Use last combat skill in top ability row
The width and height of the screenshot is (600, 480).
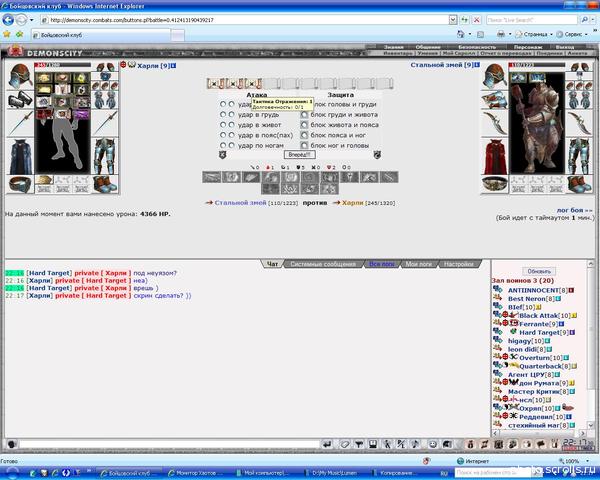(389, 177)
